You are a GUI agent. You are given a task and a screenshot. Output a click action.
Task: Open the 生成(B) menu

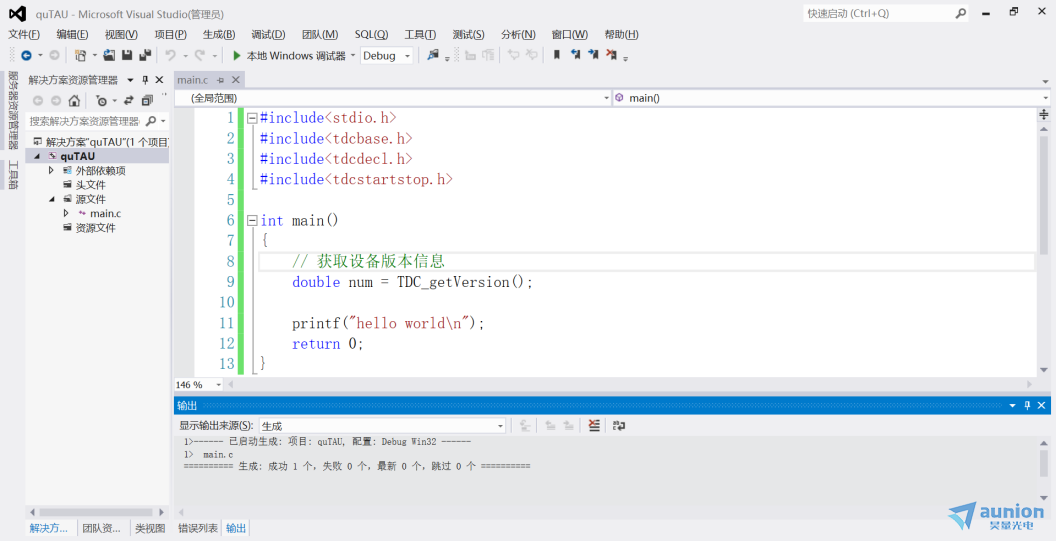pyautogui.click(x=219, y=34)
